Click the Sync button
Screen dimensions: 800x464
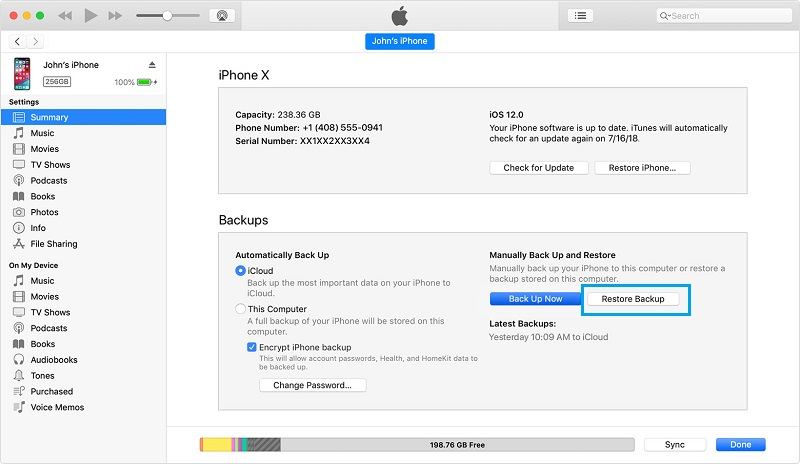coord(674,445)
